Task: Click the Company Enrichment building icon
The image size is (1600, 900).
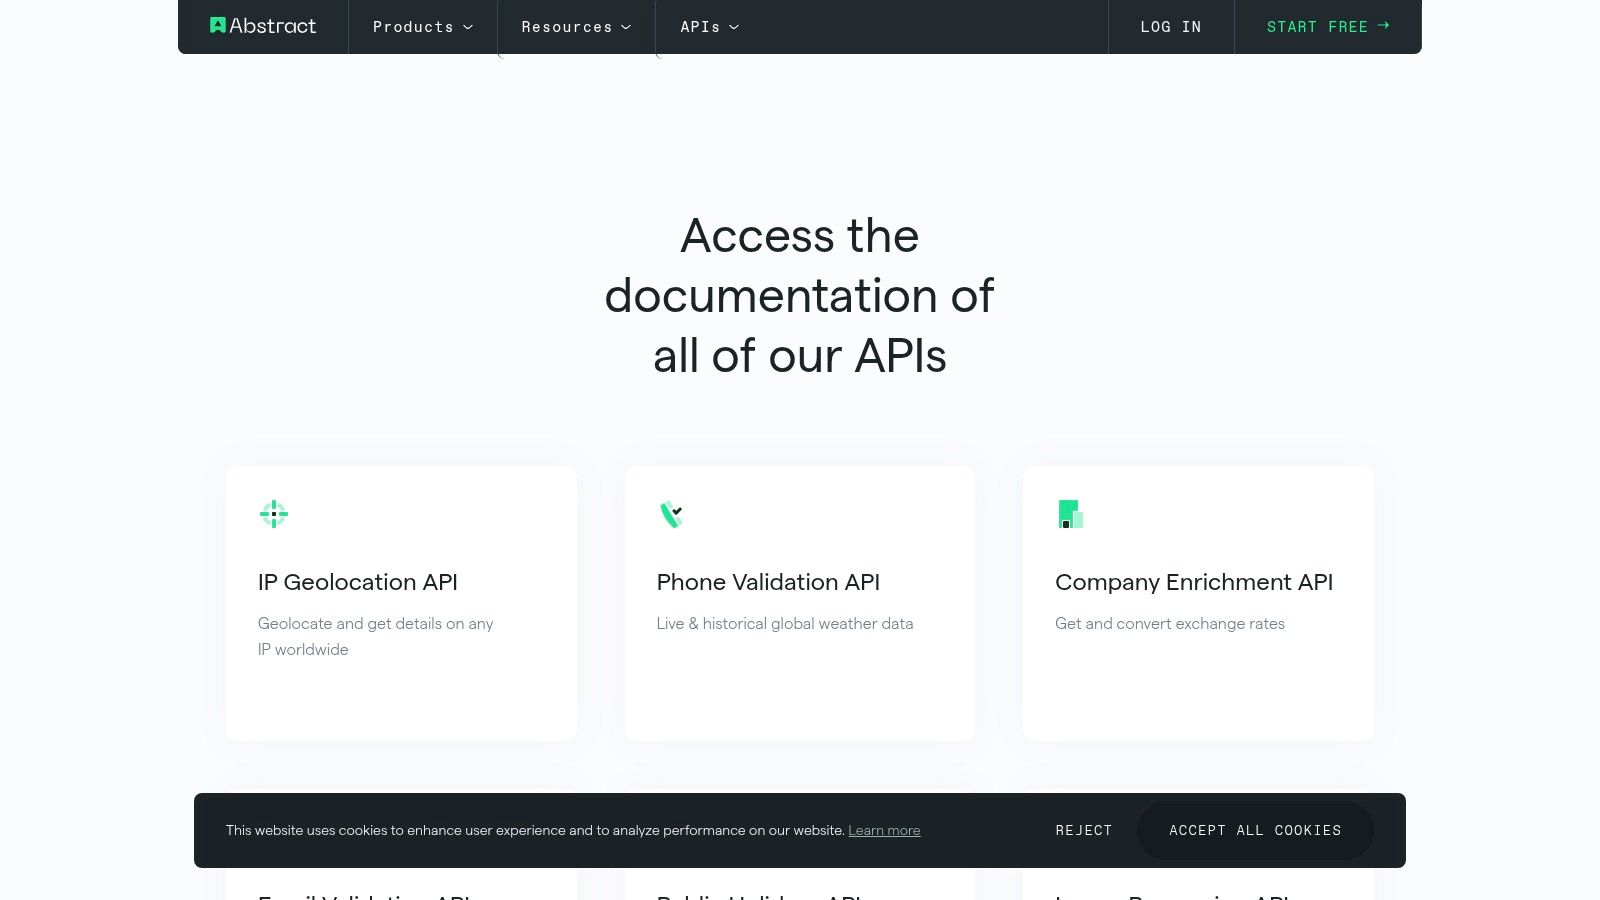Action: click(1070, 514)
